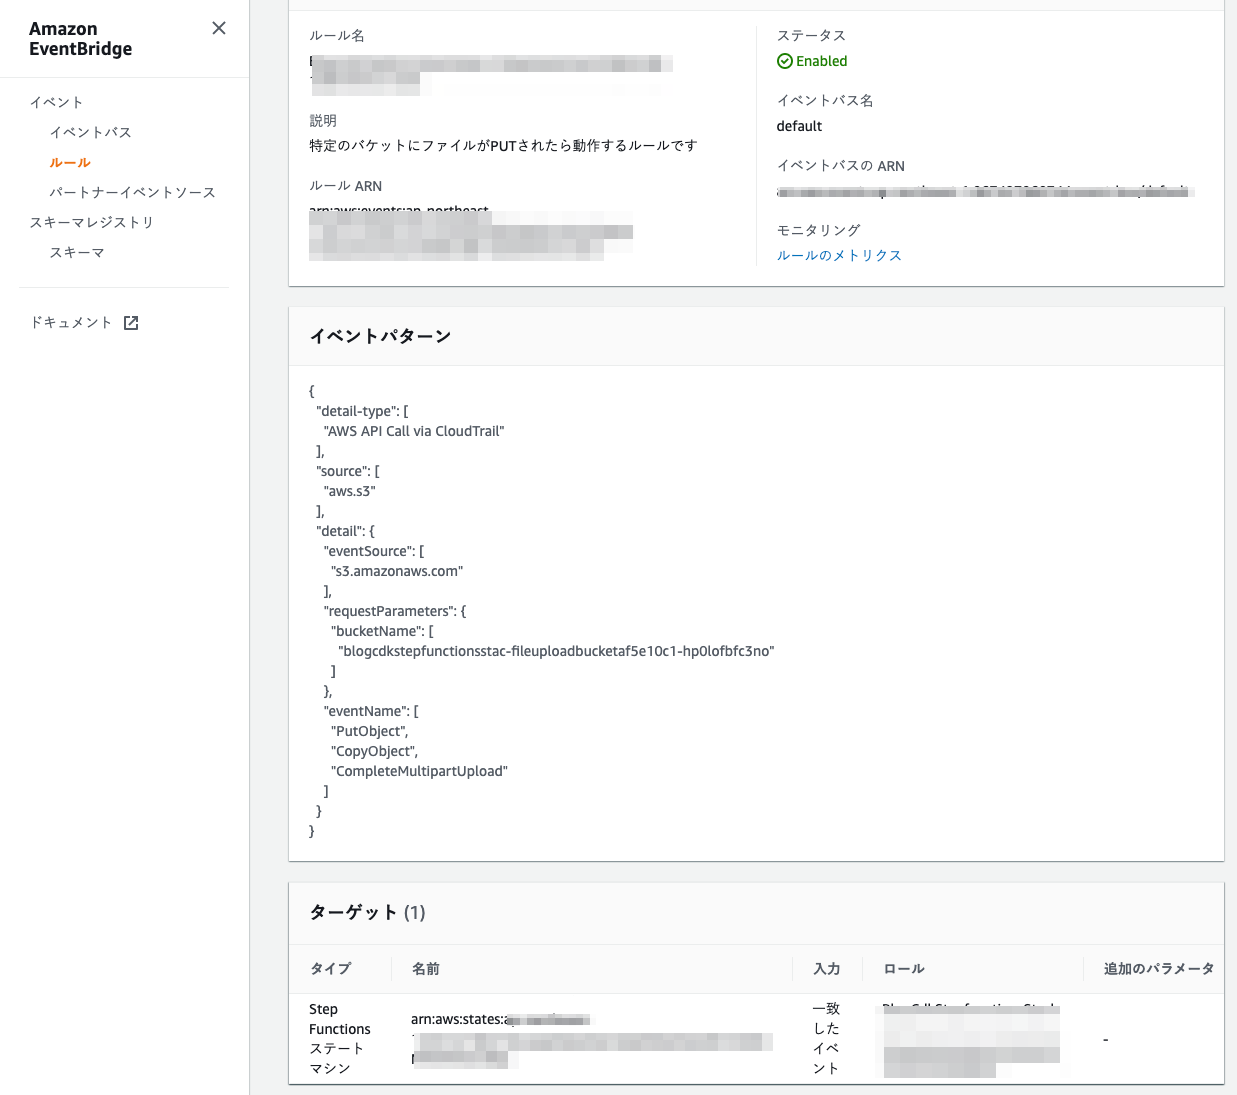Image resolution: width=1237 pixels, height=1095 pixels.
Task: Select ルール in the sidebar navigation
Action: tap(70, 162)
